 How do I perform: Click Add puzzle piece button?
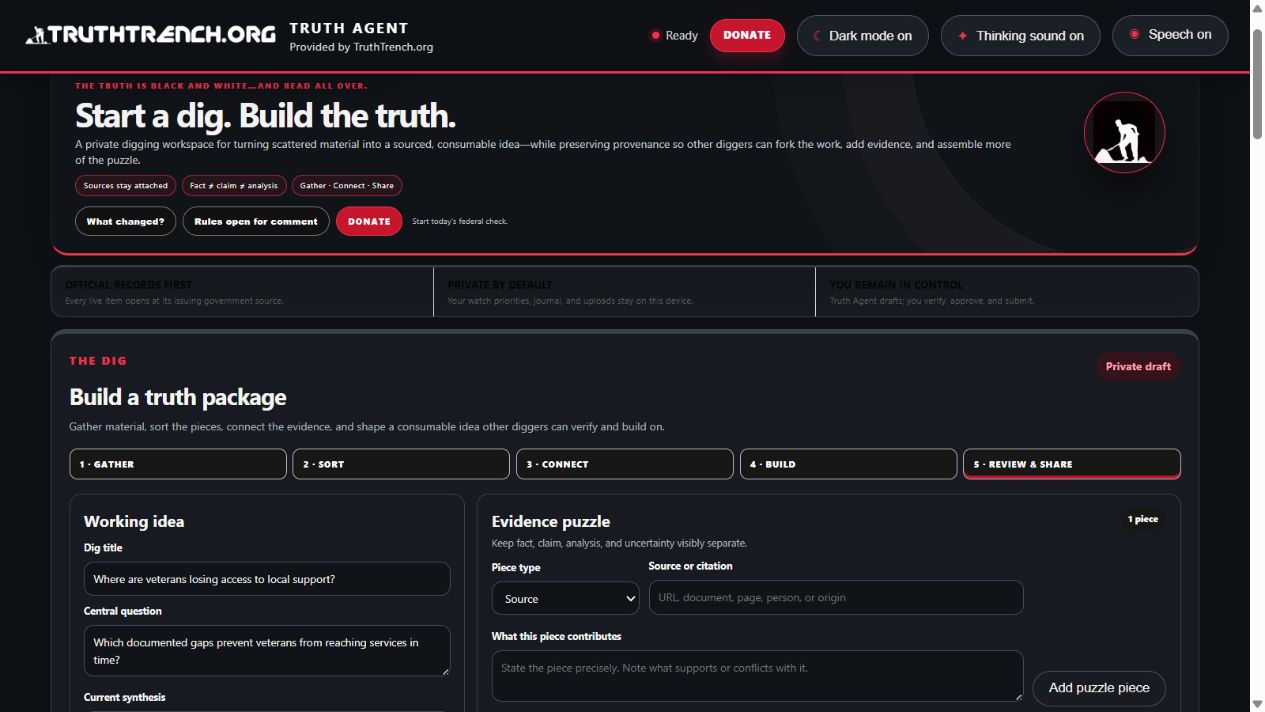(x=1099, y=687)
